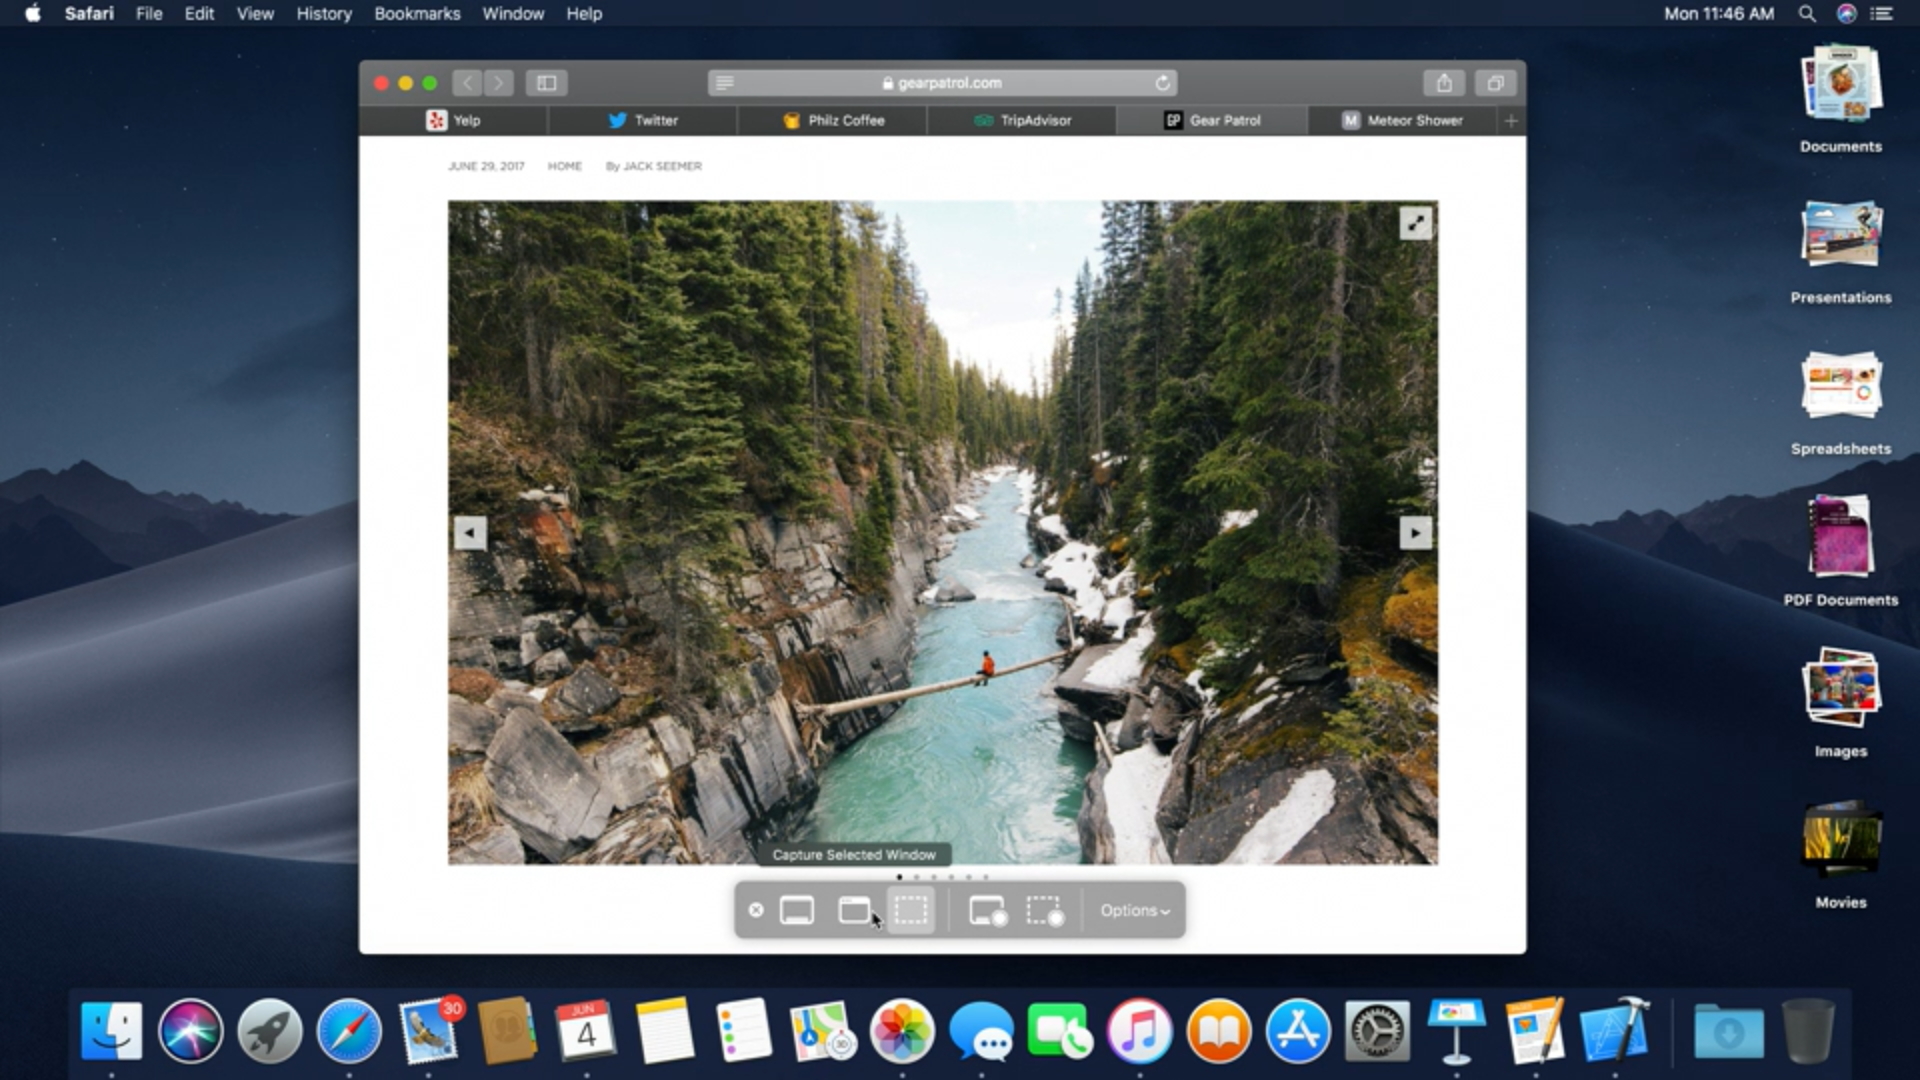Open the Bookmarks menu

click(417, 13)
